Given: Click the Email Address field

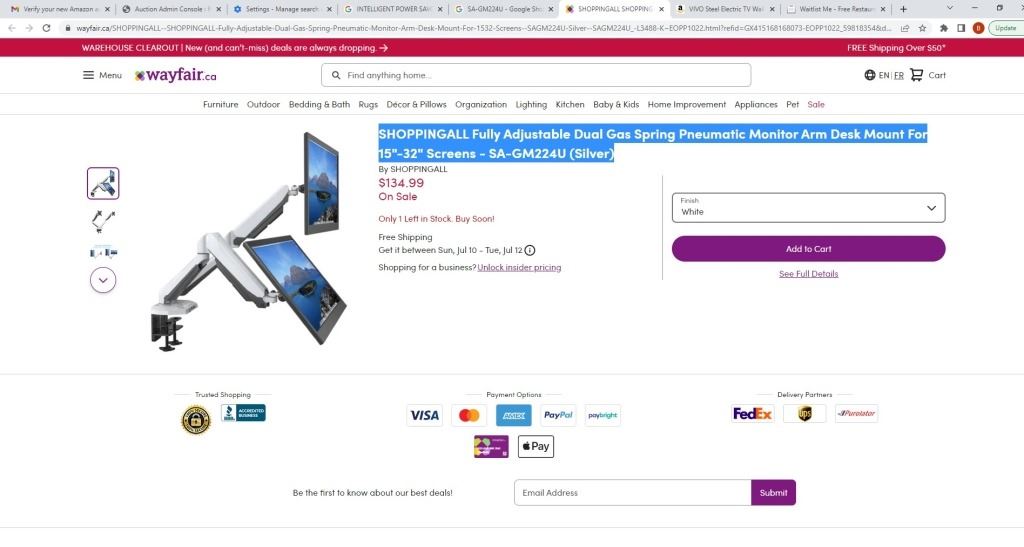Looking at the screenshot, I should pos(632,492).
